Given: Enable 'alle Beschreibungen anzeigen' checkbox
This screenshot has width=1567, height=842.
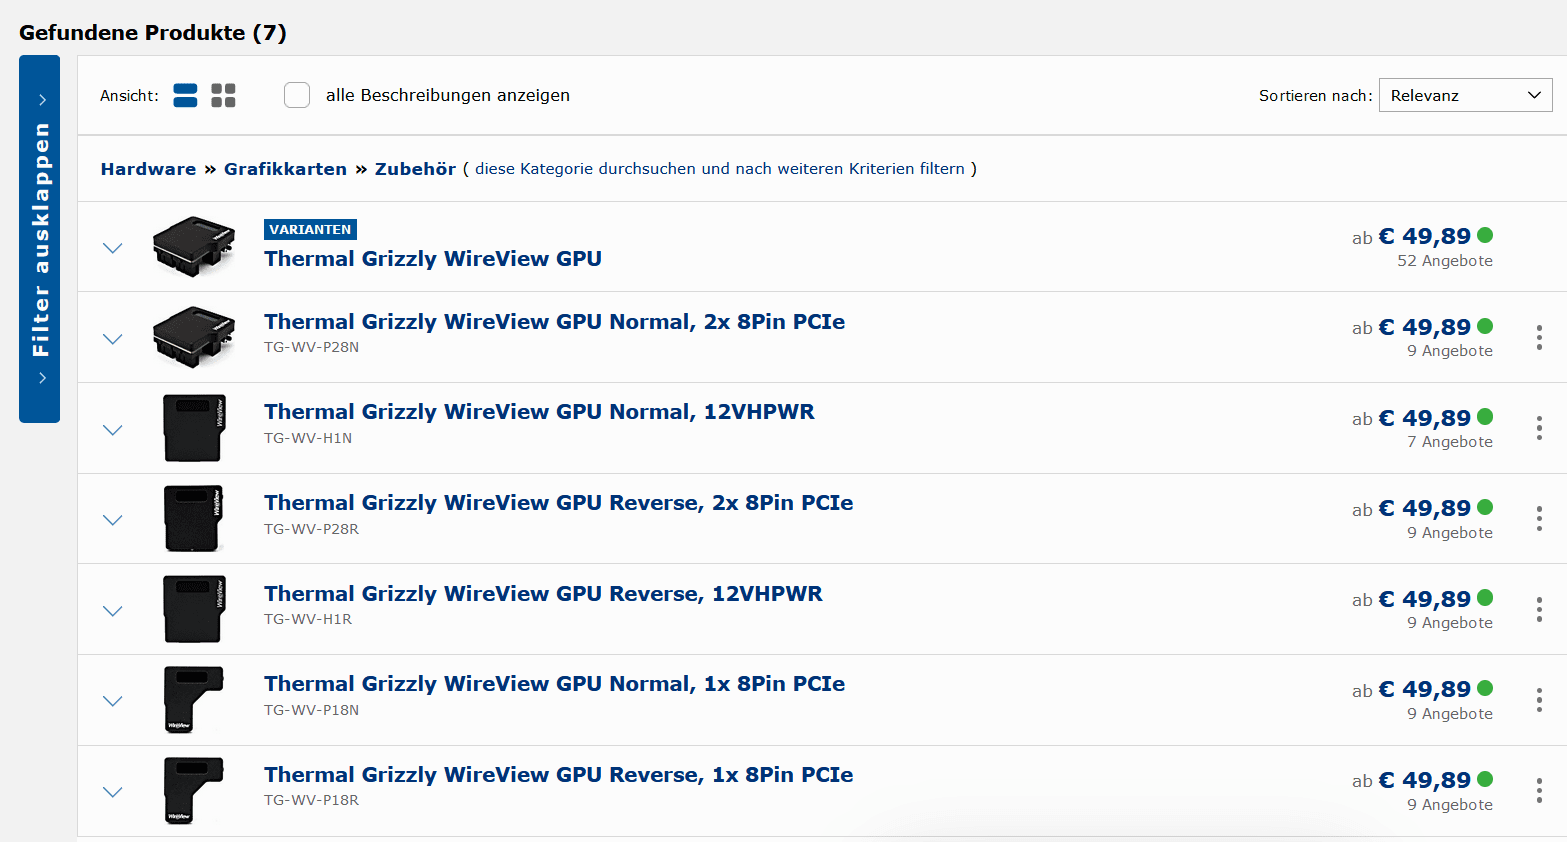Looking at the screenshot, I should [297, 95].
